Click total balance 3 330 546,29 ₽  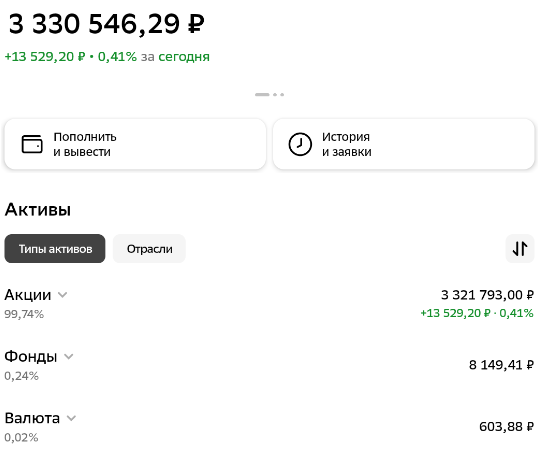[x=106, y=24]
